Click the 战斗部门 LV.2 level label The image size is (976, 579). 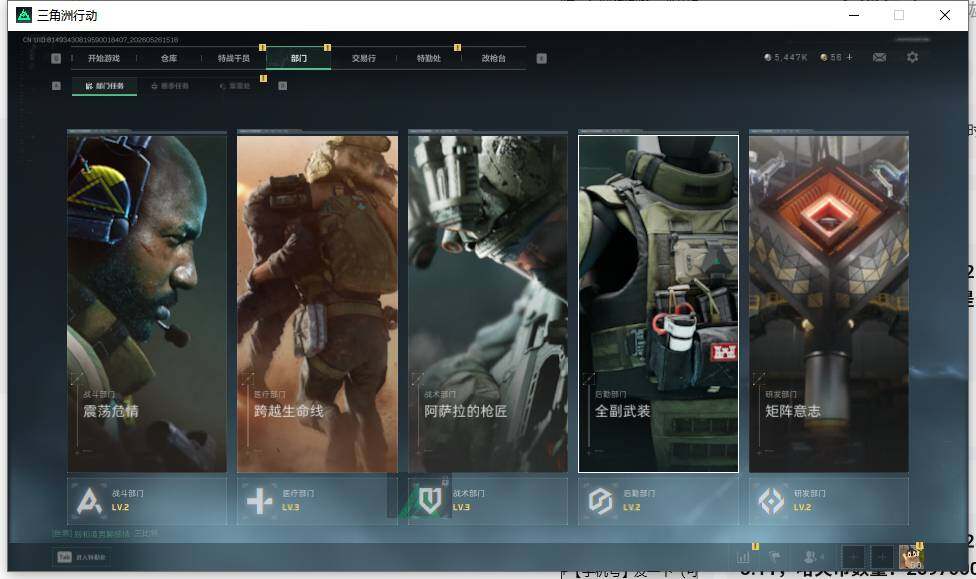click(x=120, y=507)
